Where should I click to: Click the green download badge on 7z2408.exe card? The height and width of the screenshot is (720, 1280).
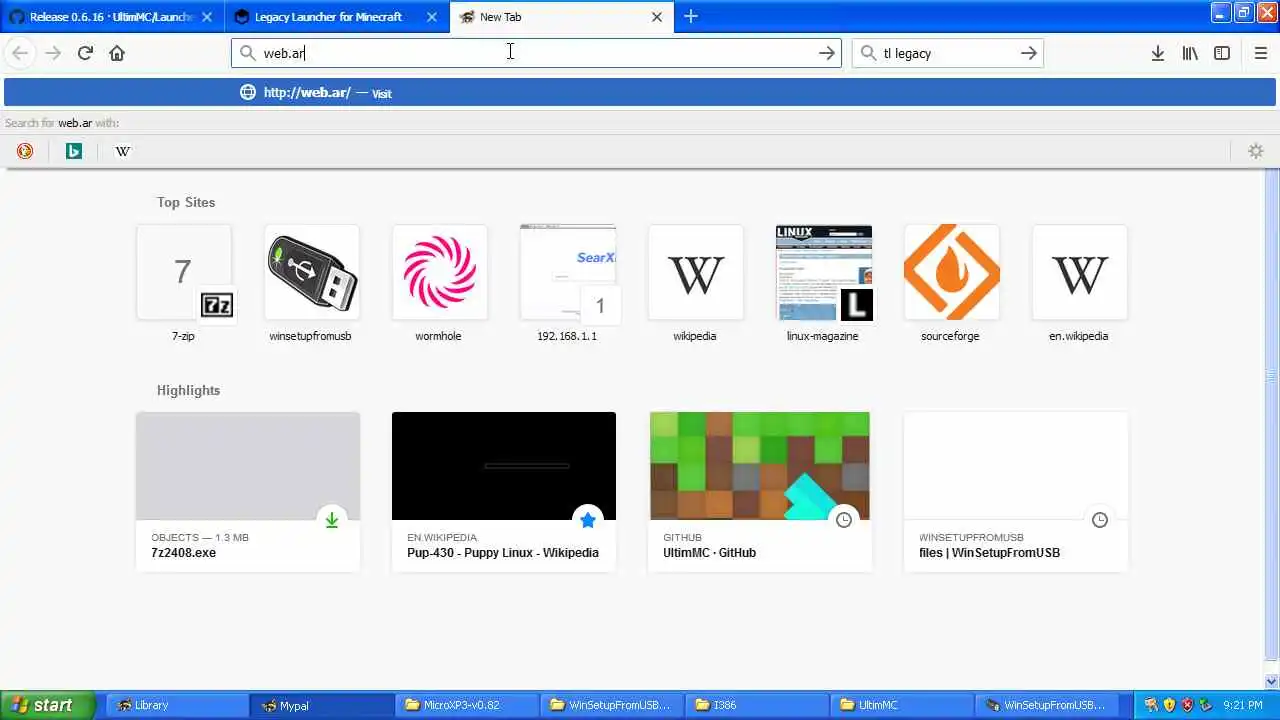(x=332, y=520)
